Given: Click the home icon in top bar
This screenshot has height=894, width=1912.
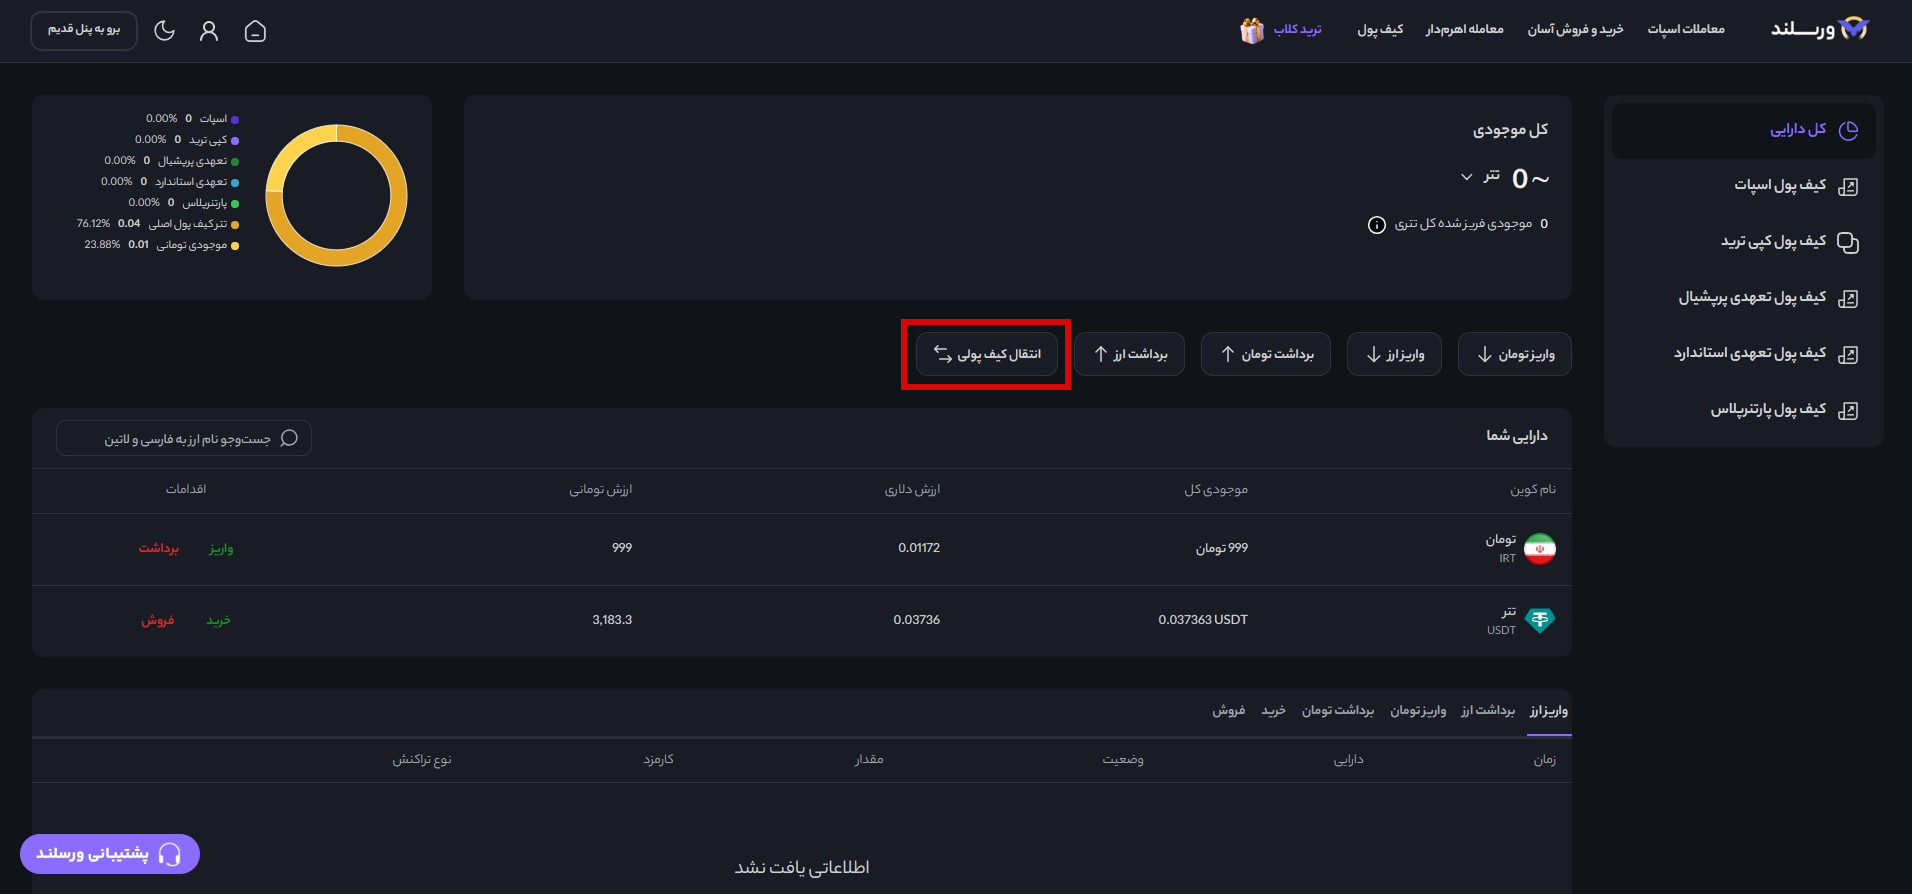Looking at the screenshot, I should (x=255, y=32).
